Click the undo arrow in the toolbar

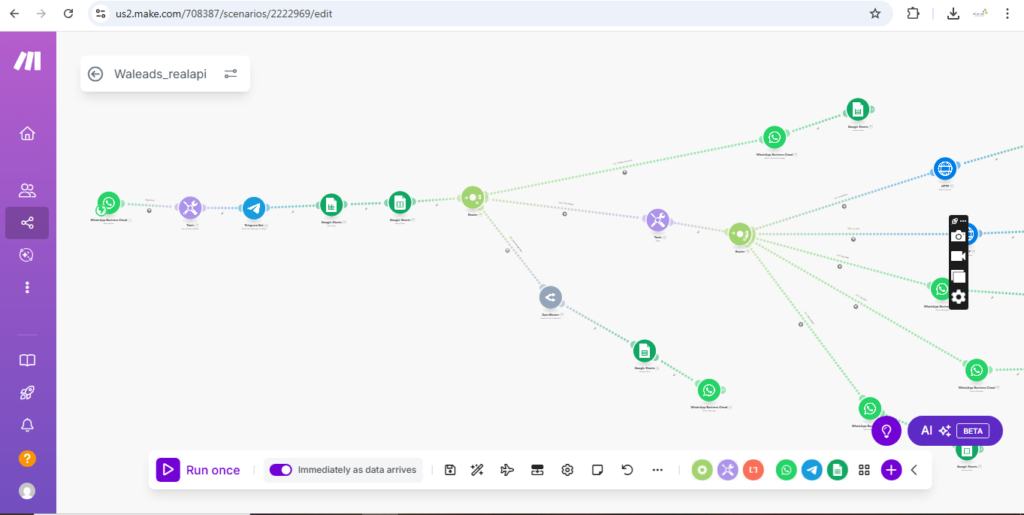pos(627,470)
